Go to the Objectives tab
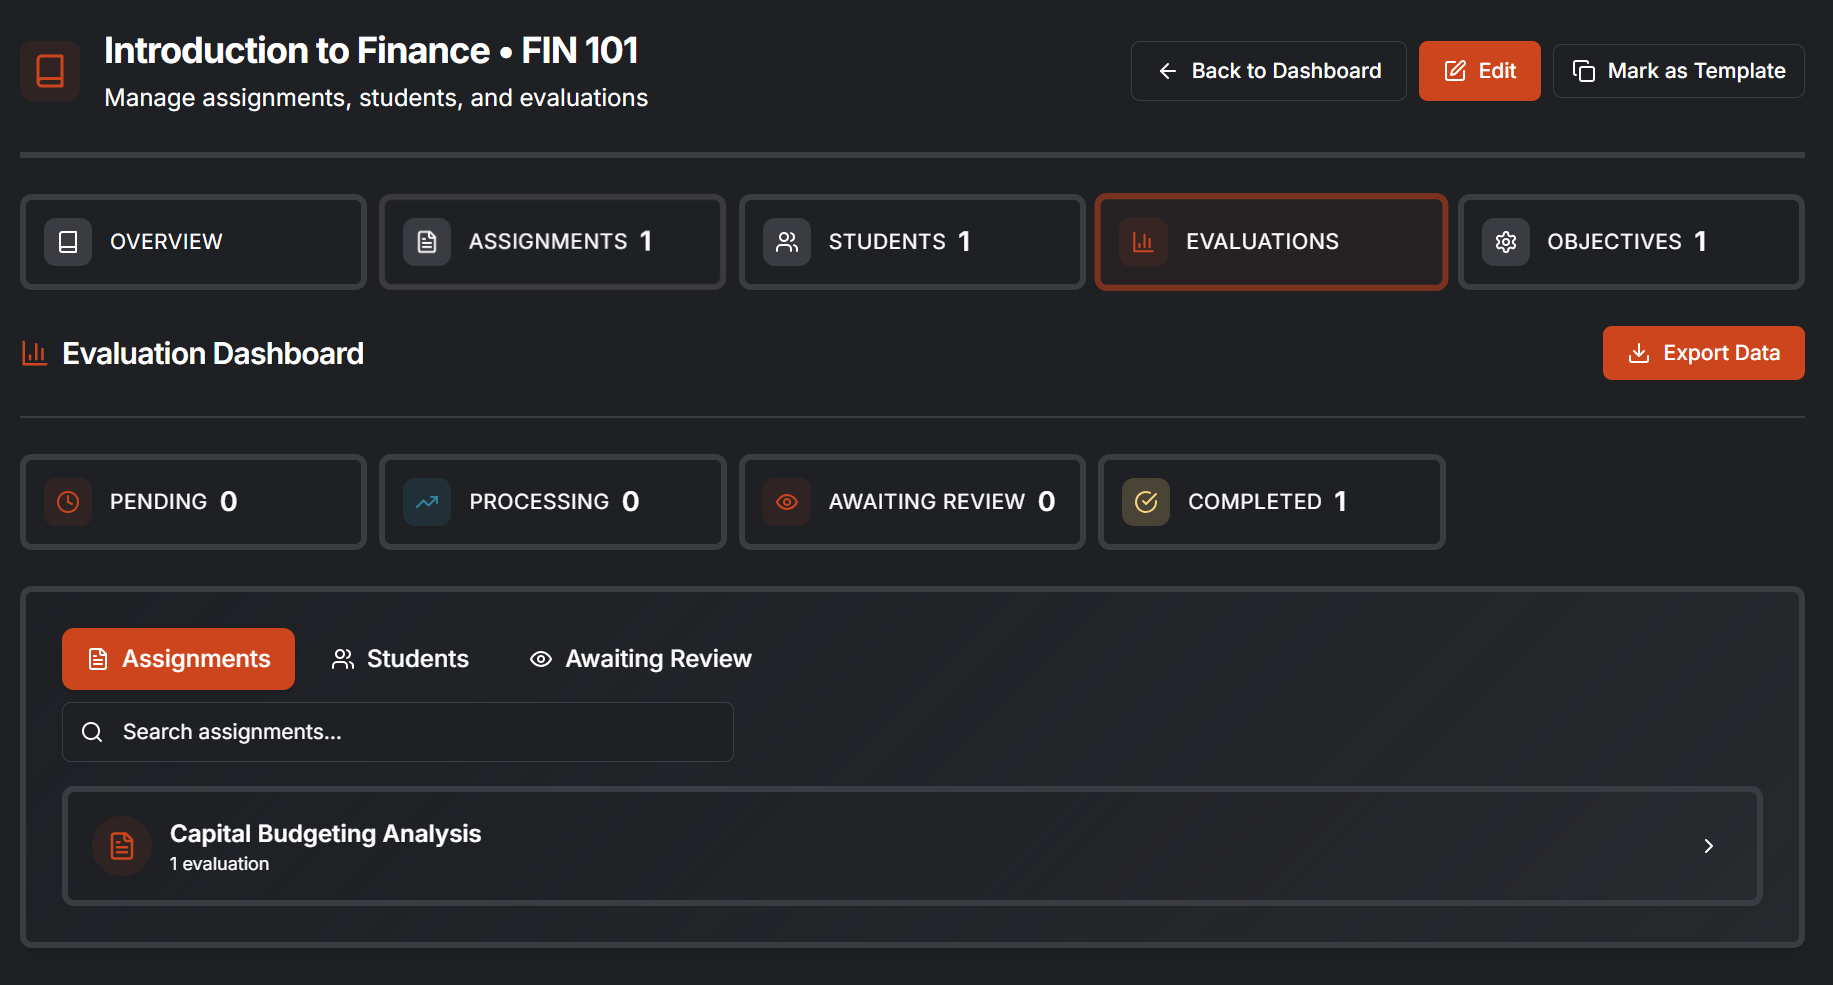The image size is (1833, 985). [x=1631, y=242]
